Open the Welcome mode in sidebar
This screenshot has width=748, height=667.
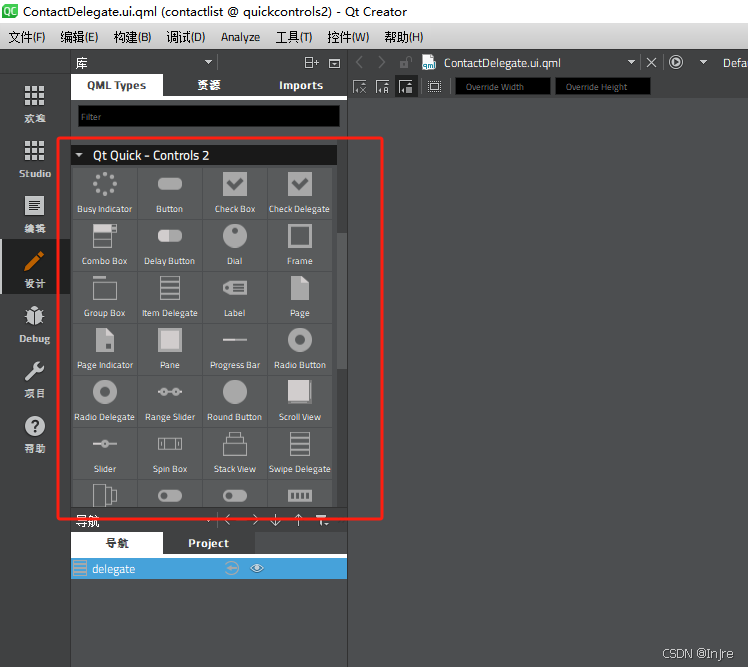click(x=35, y=104)
